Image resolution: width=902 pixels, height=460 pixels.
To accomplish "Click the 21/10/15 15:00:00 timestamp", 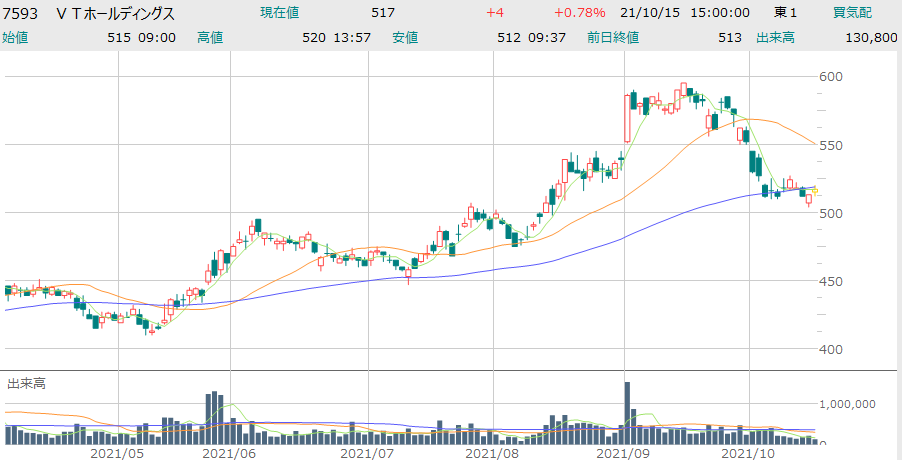I will 685,13.
